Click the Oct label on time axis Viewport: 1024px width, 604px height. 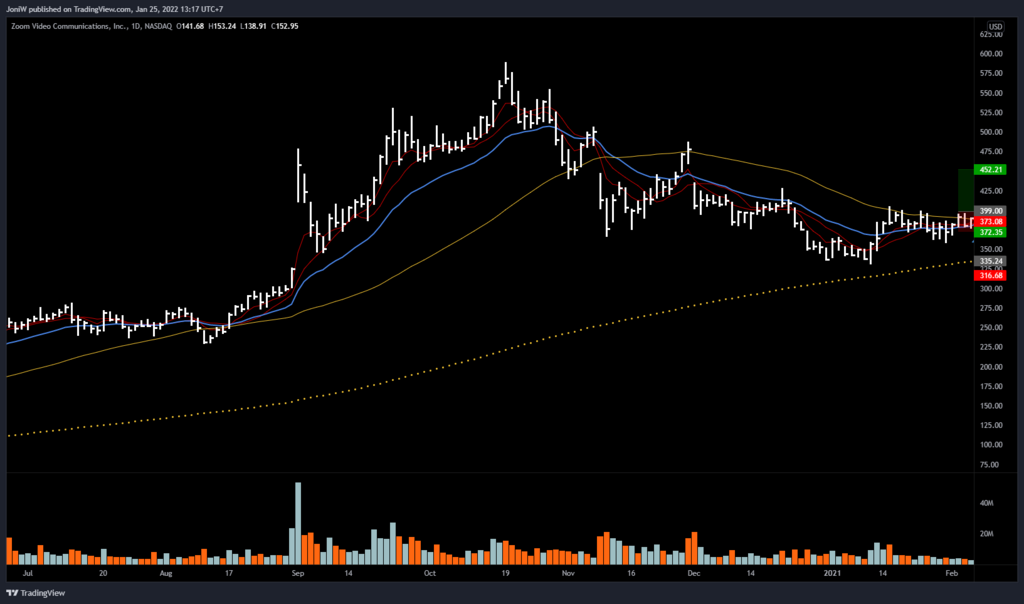(x=430, y=575)
